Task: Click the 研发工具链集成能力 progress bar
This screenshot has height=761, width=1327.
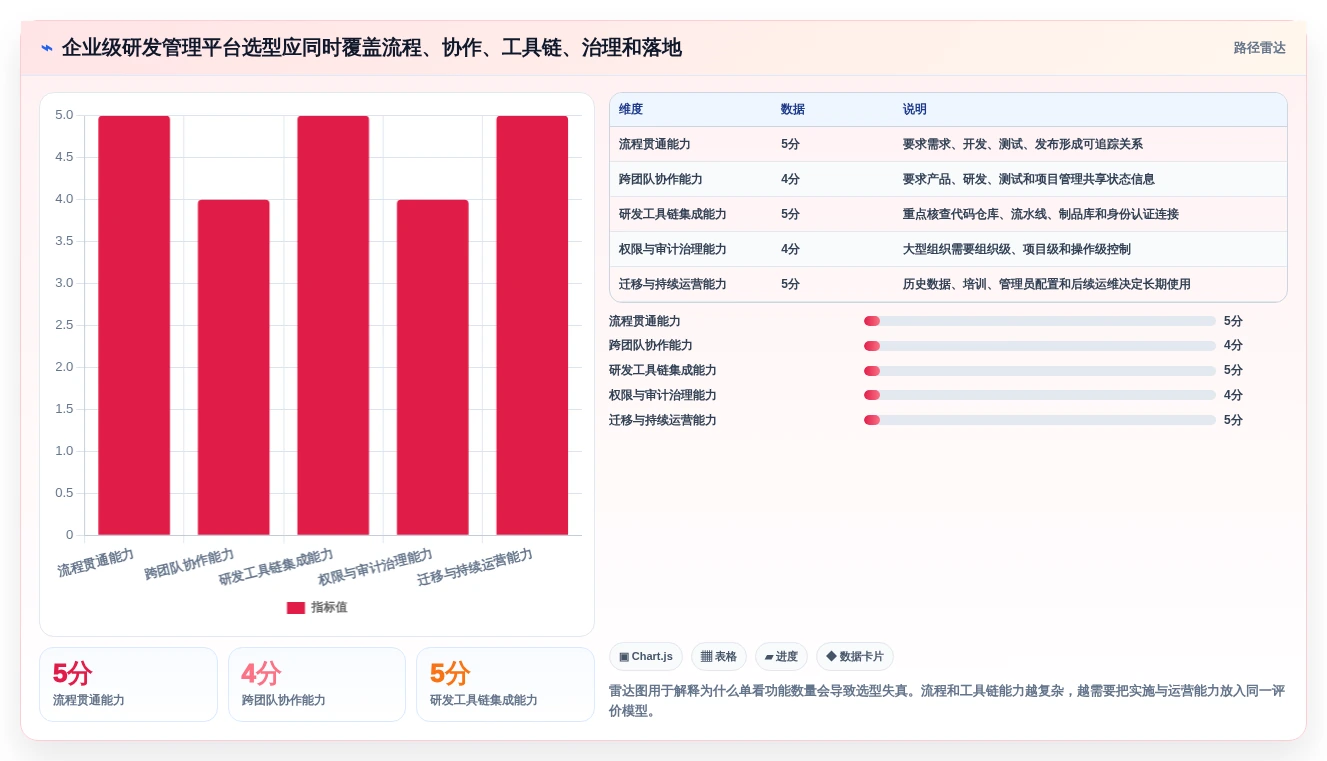Action: coord(1040,371)
